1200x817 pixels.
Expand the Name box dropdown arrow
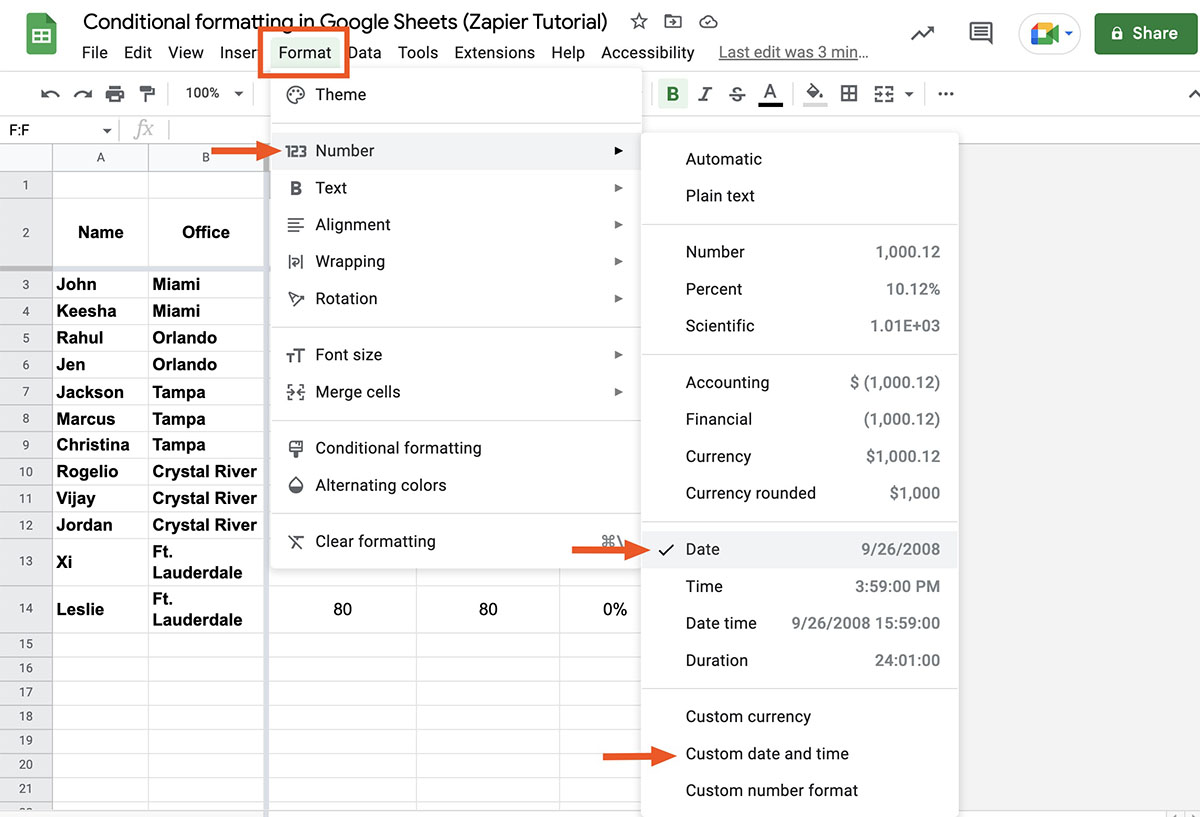(x=107, y=131)
